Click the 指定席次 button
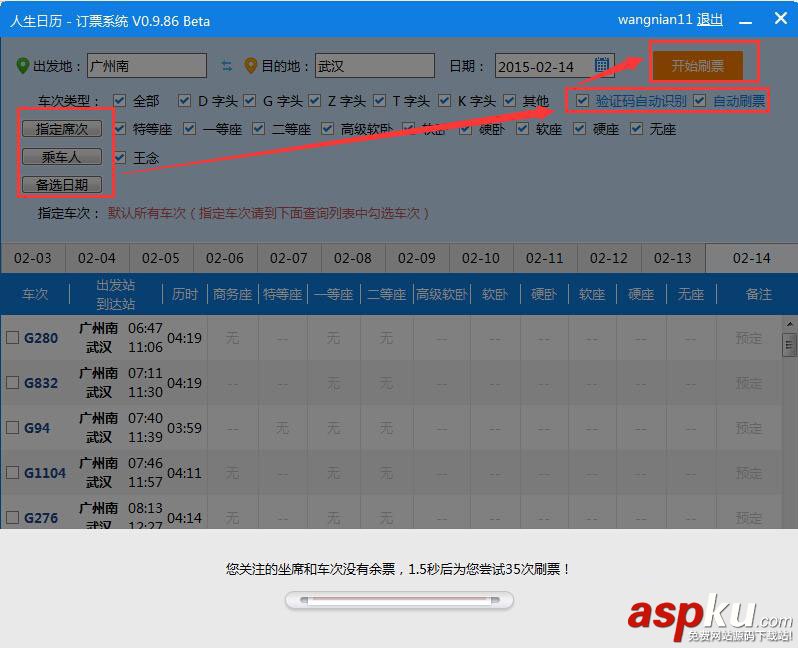Image resolution: width=798 pixels, height=648 pixels. (62, 129)
